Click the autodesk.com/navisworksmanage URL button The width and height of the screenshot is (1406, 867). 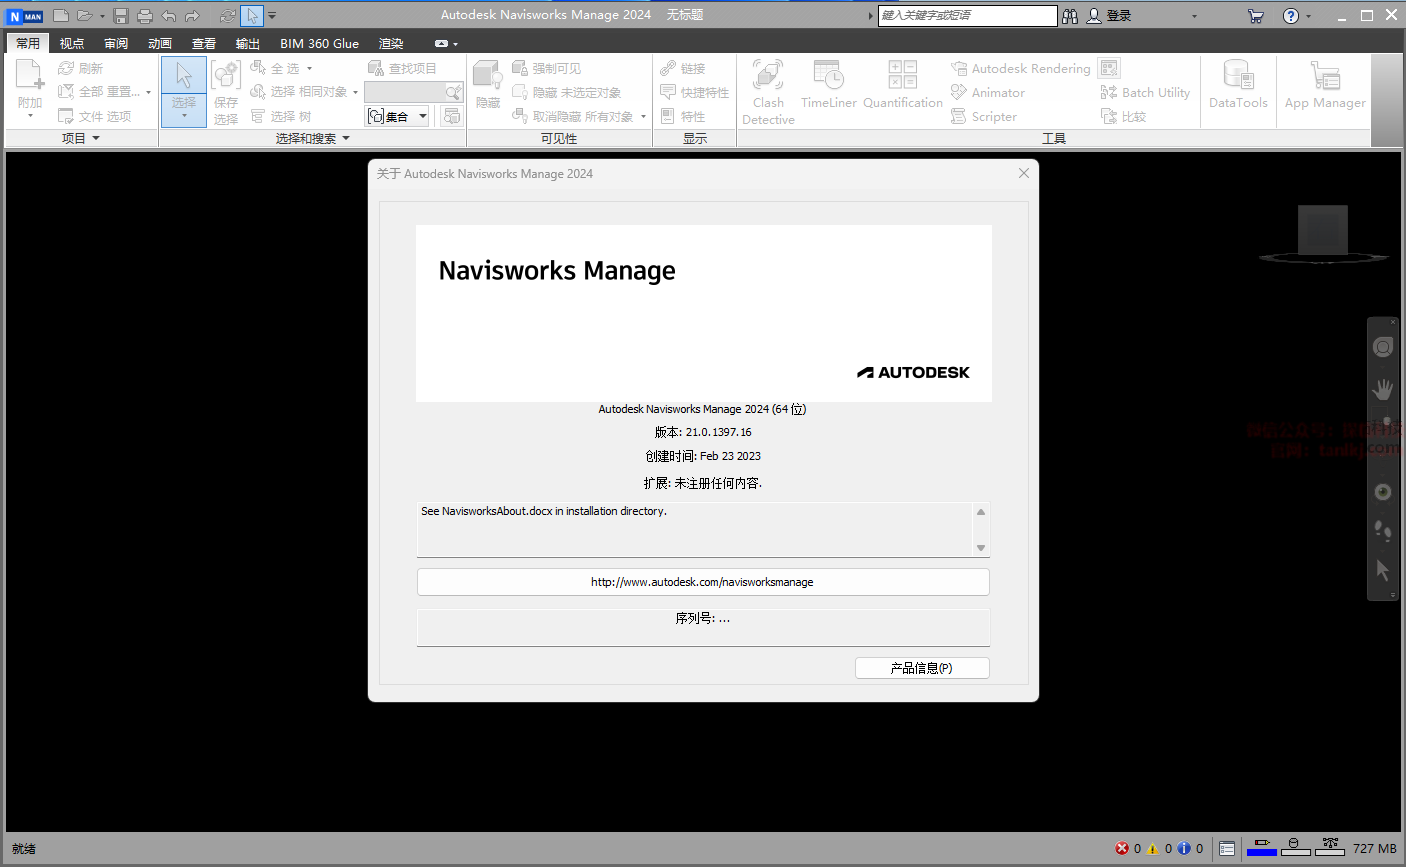click(x=702, y=582)
